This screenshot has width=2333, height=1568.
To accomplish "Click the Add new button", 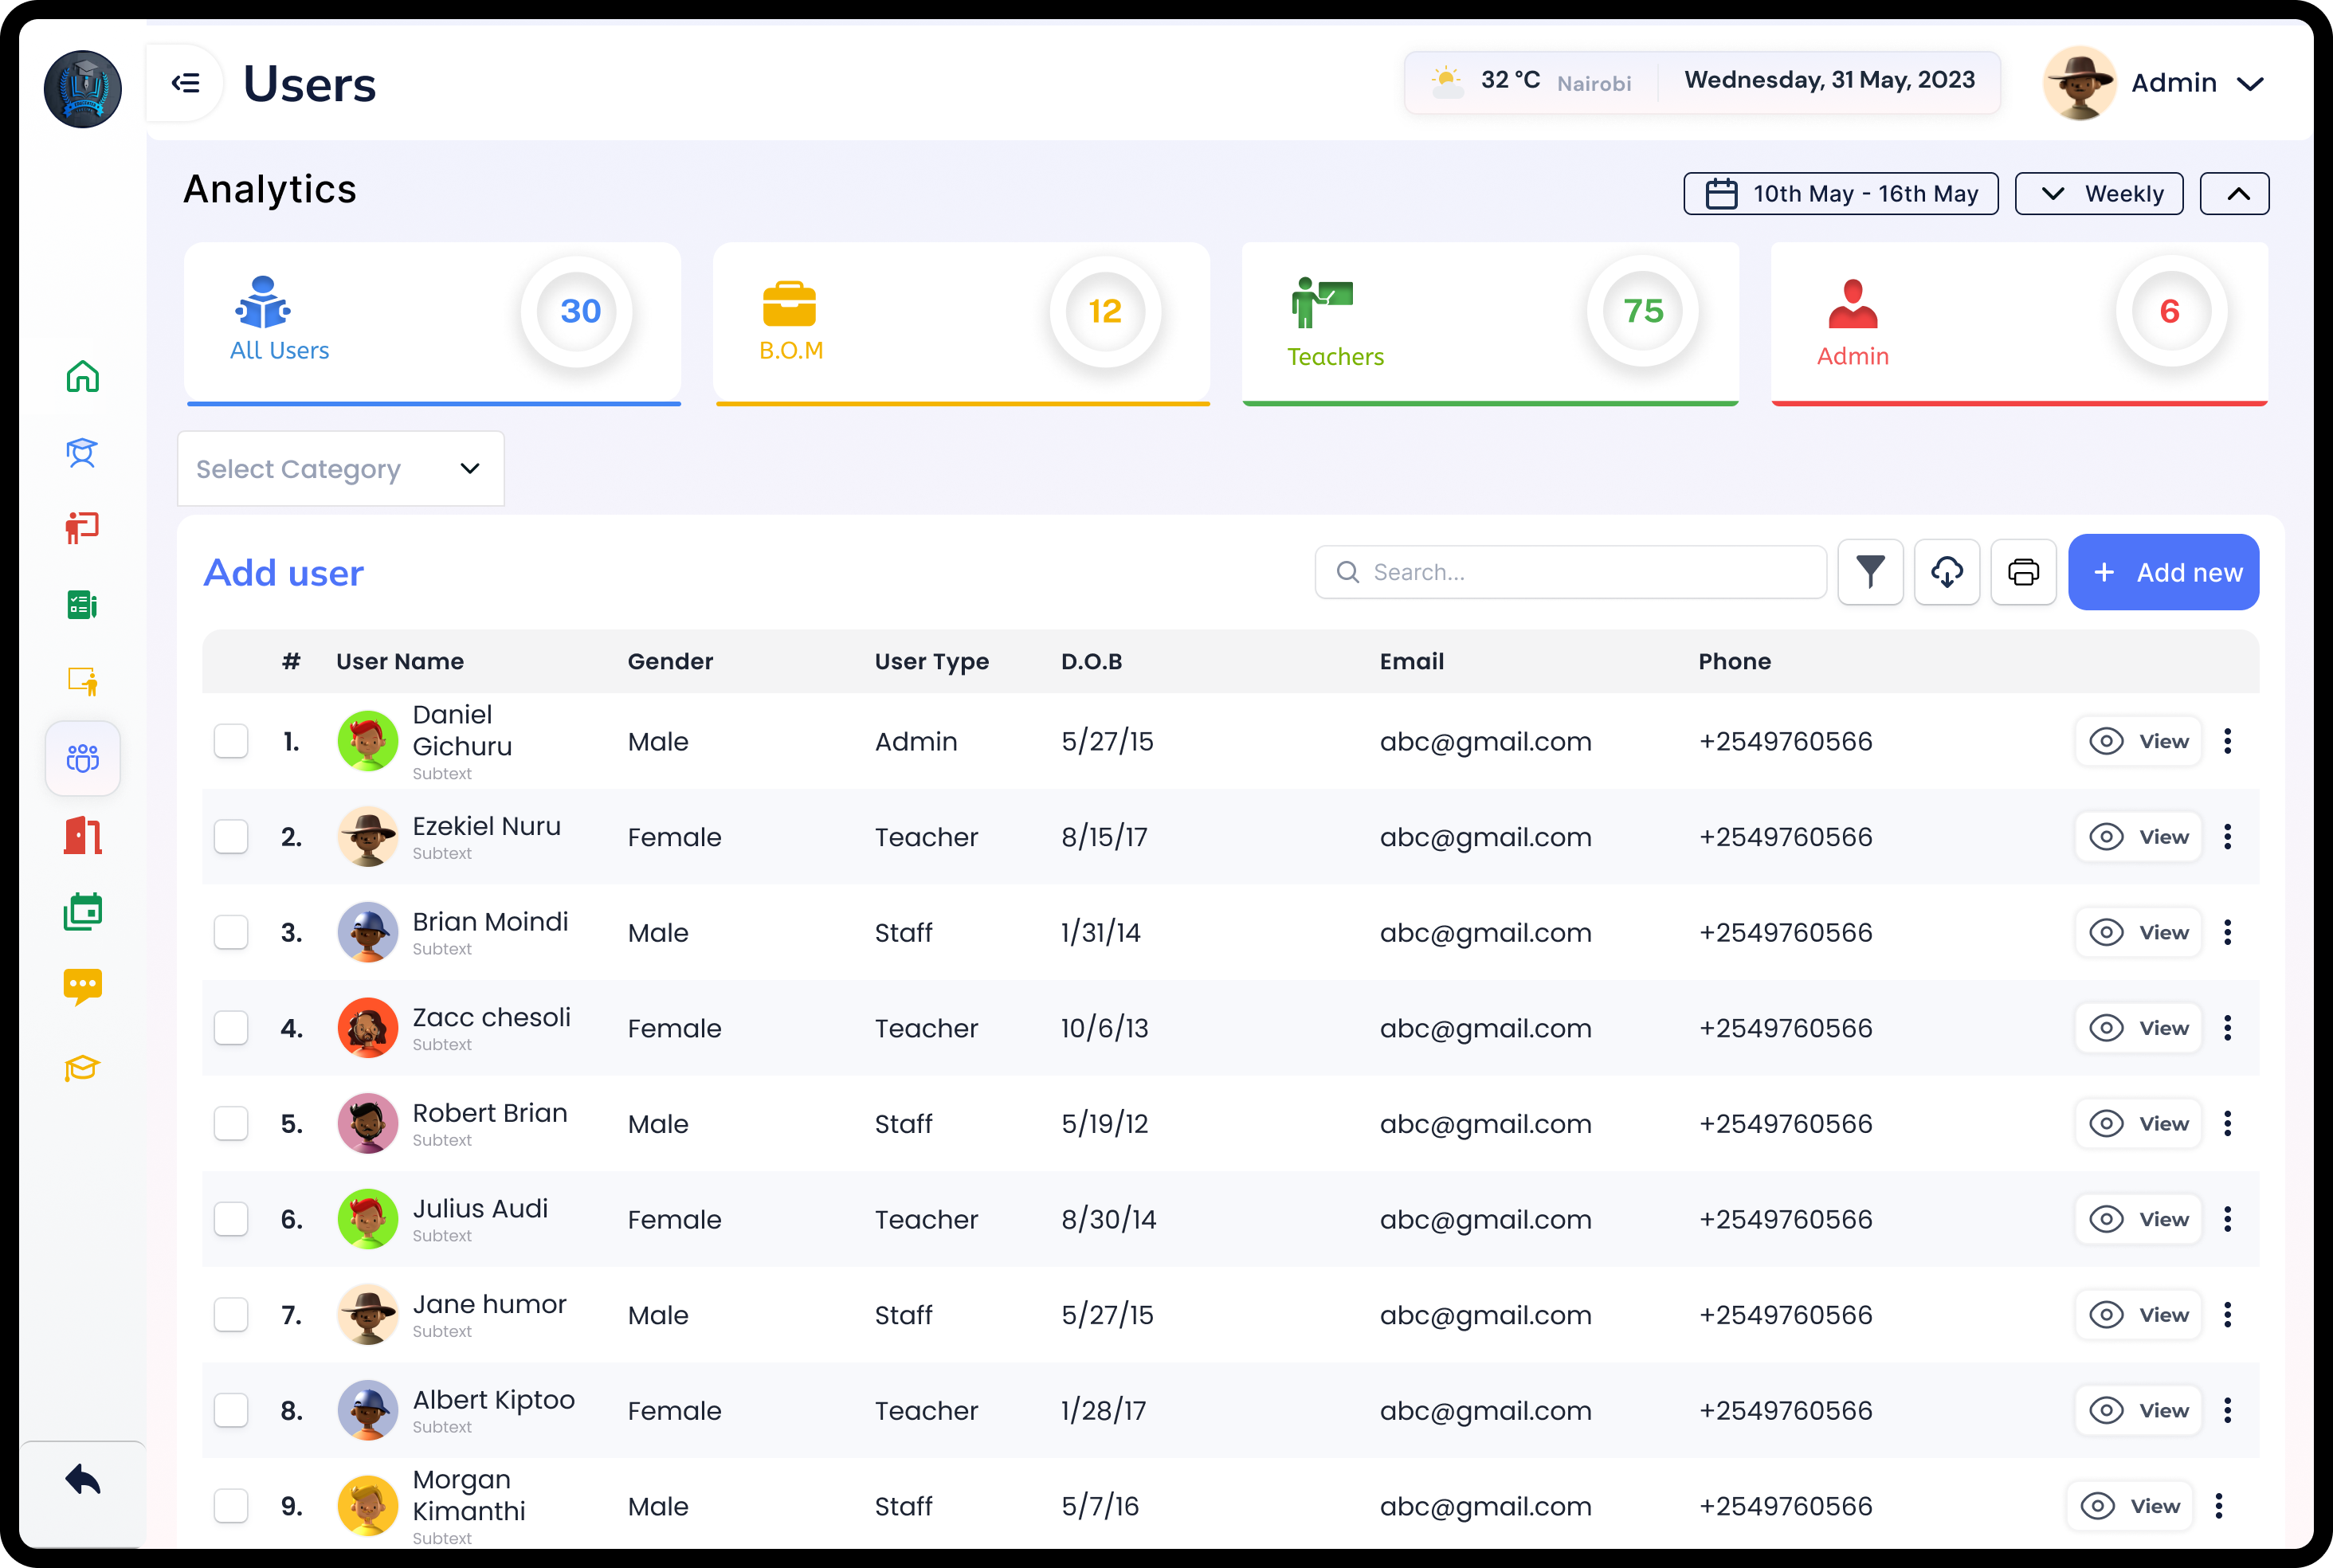I will coord(2163,572).
